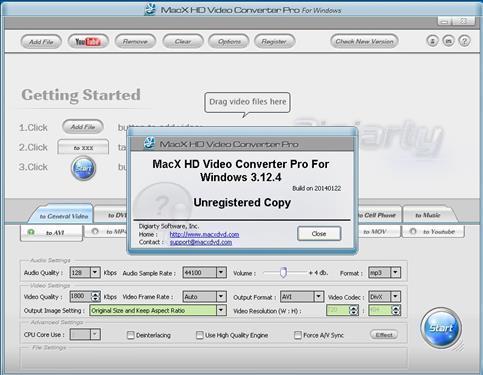Viewport: 483px width, 375px height.
Task: Open the CPU Core Use dropdown
Action: point(95,334)
